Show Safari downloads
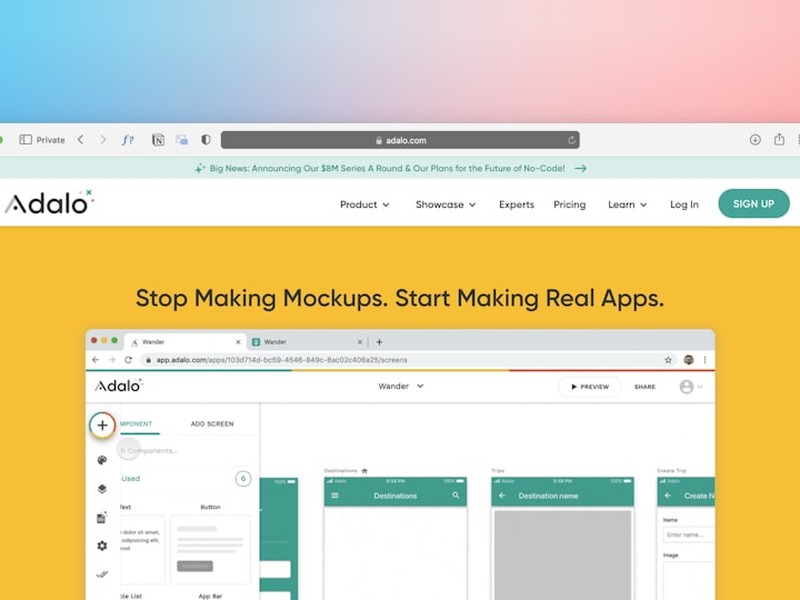Viewport: 800px width, 600px height. pos(755,140)
